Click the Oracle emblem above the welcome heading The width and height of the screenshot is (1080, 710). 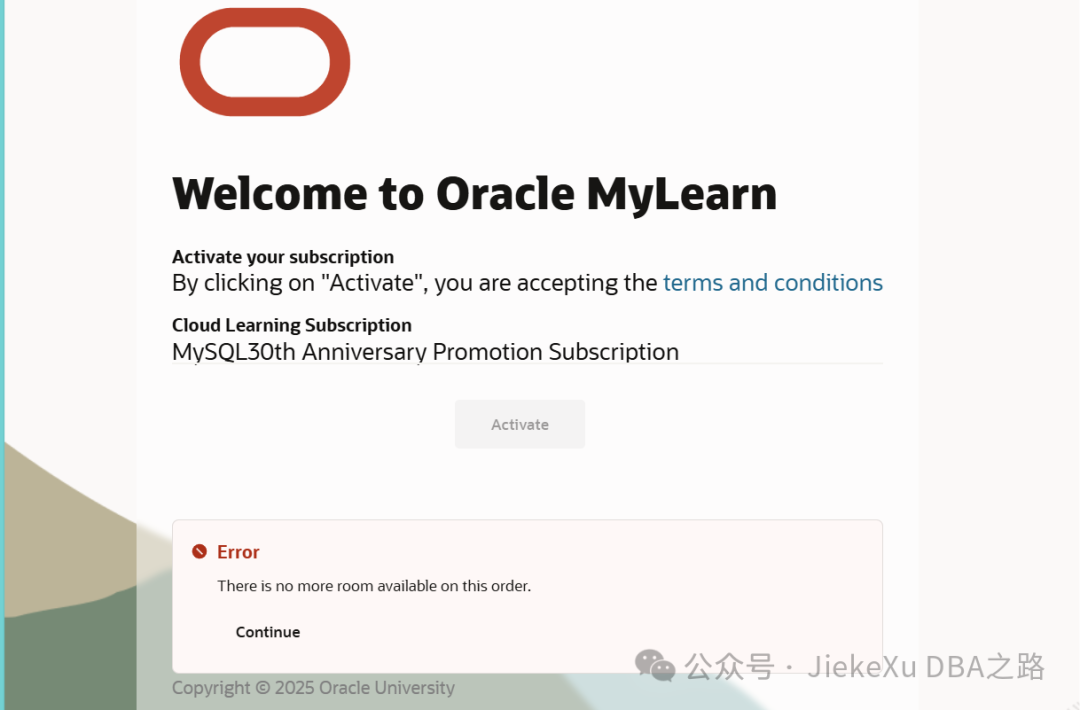(x=264, y=62)
